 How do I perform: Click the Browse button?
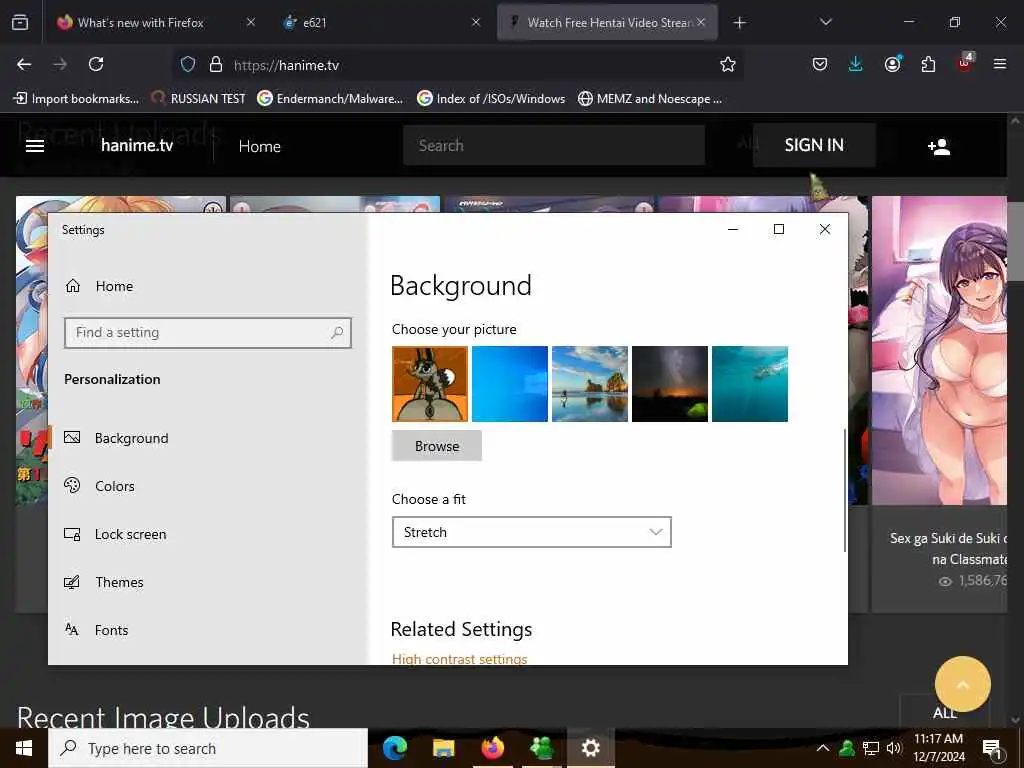coord(437,446)
